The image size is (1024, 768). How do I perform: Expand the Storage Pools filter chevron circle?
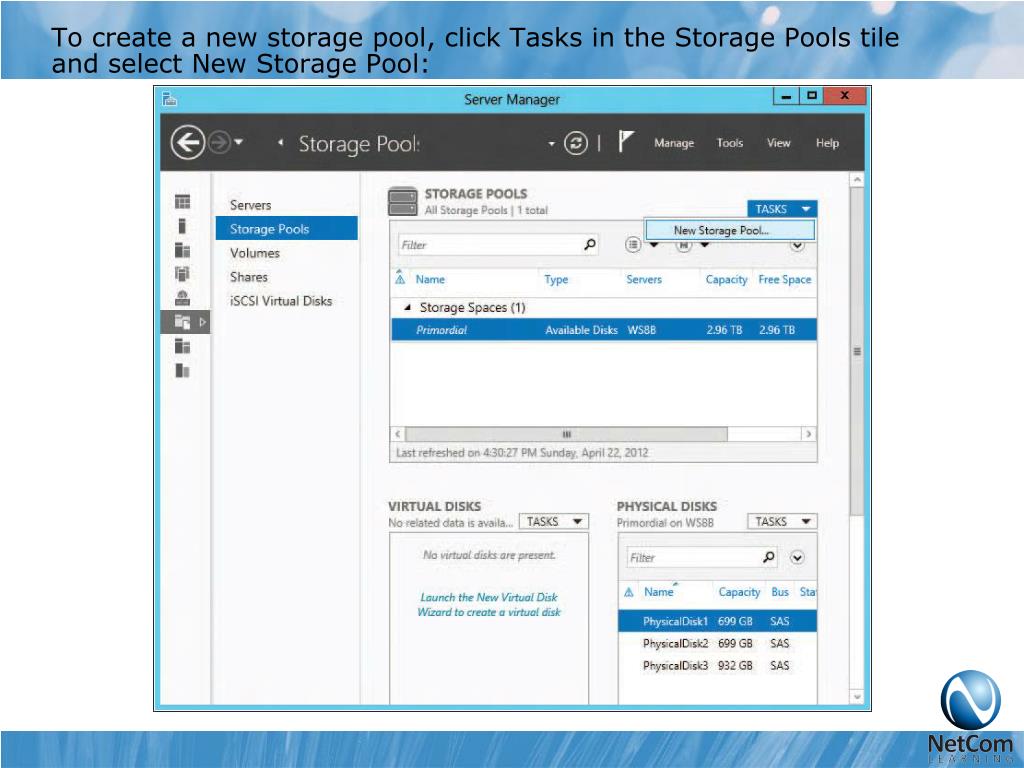click(x=797, y=247)
